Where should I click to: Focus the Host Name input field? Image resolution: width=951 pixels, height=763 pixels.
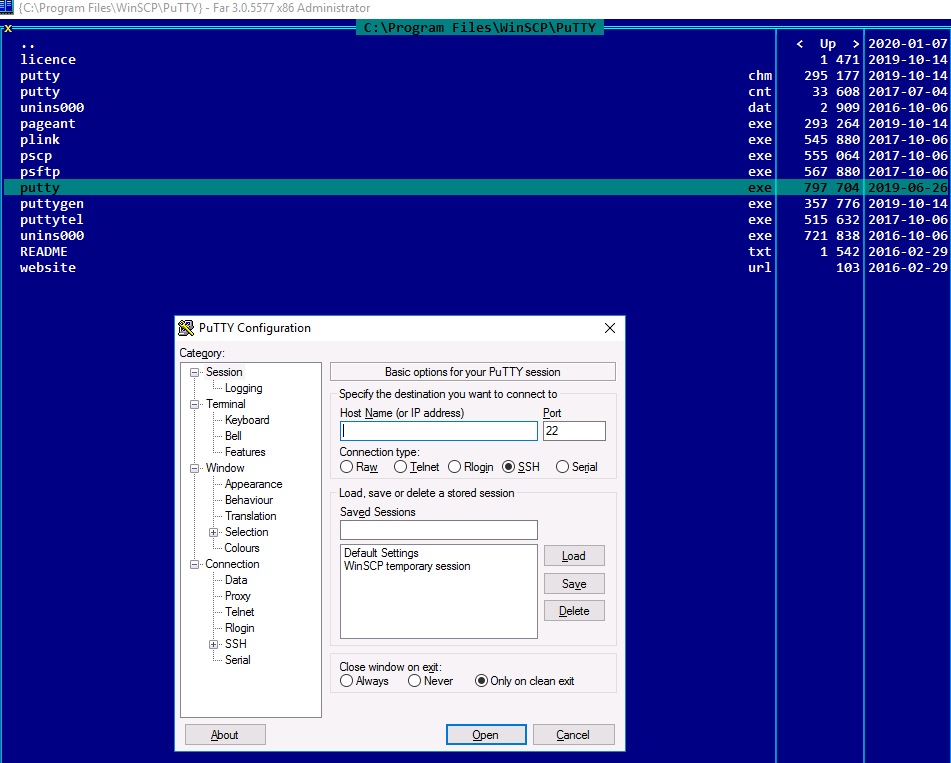[x=439, y=431]
